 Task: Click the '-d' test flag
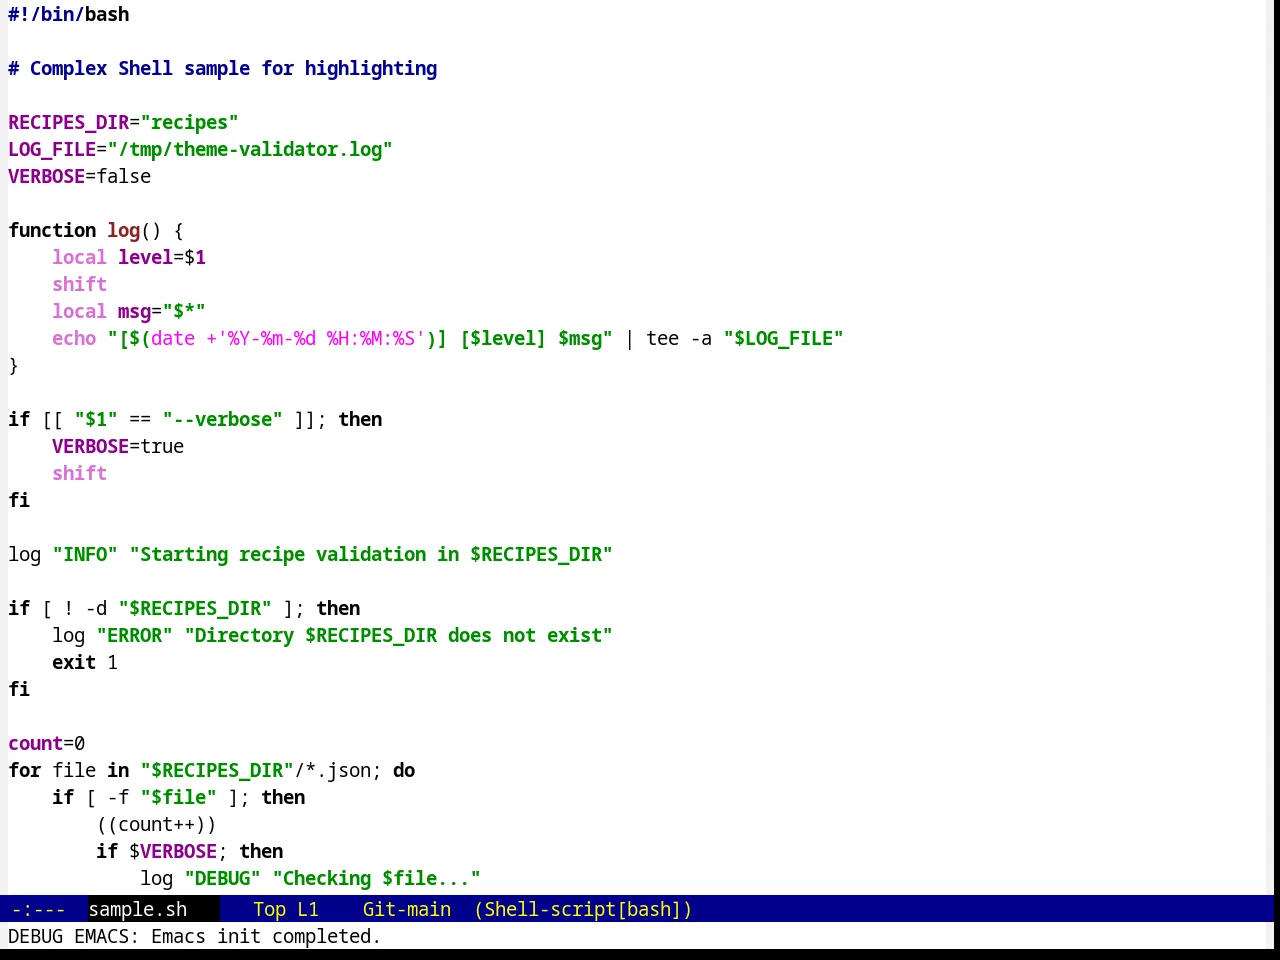(x=96, y=608)
